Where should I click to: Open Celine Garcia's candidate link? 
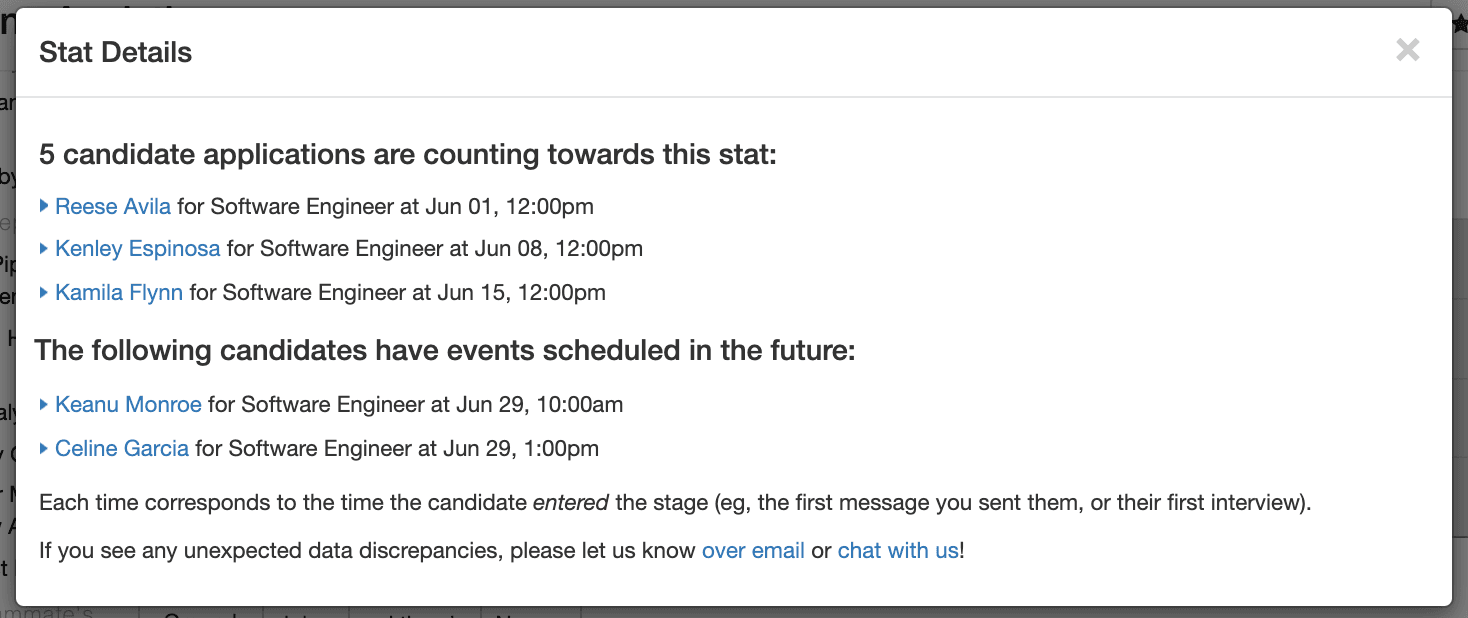coord(122,448)
